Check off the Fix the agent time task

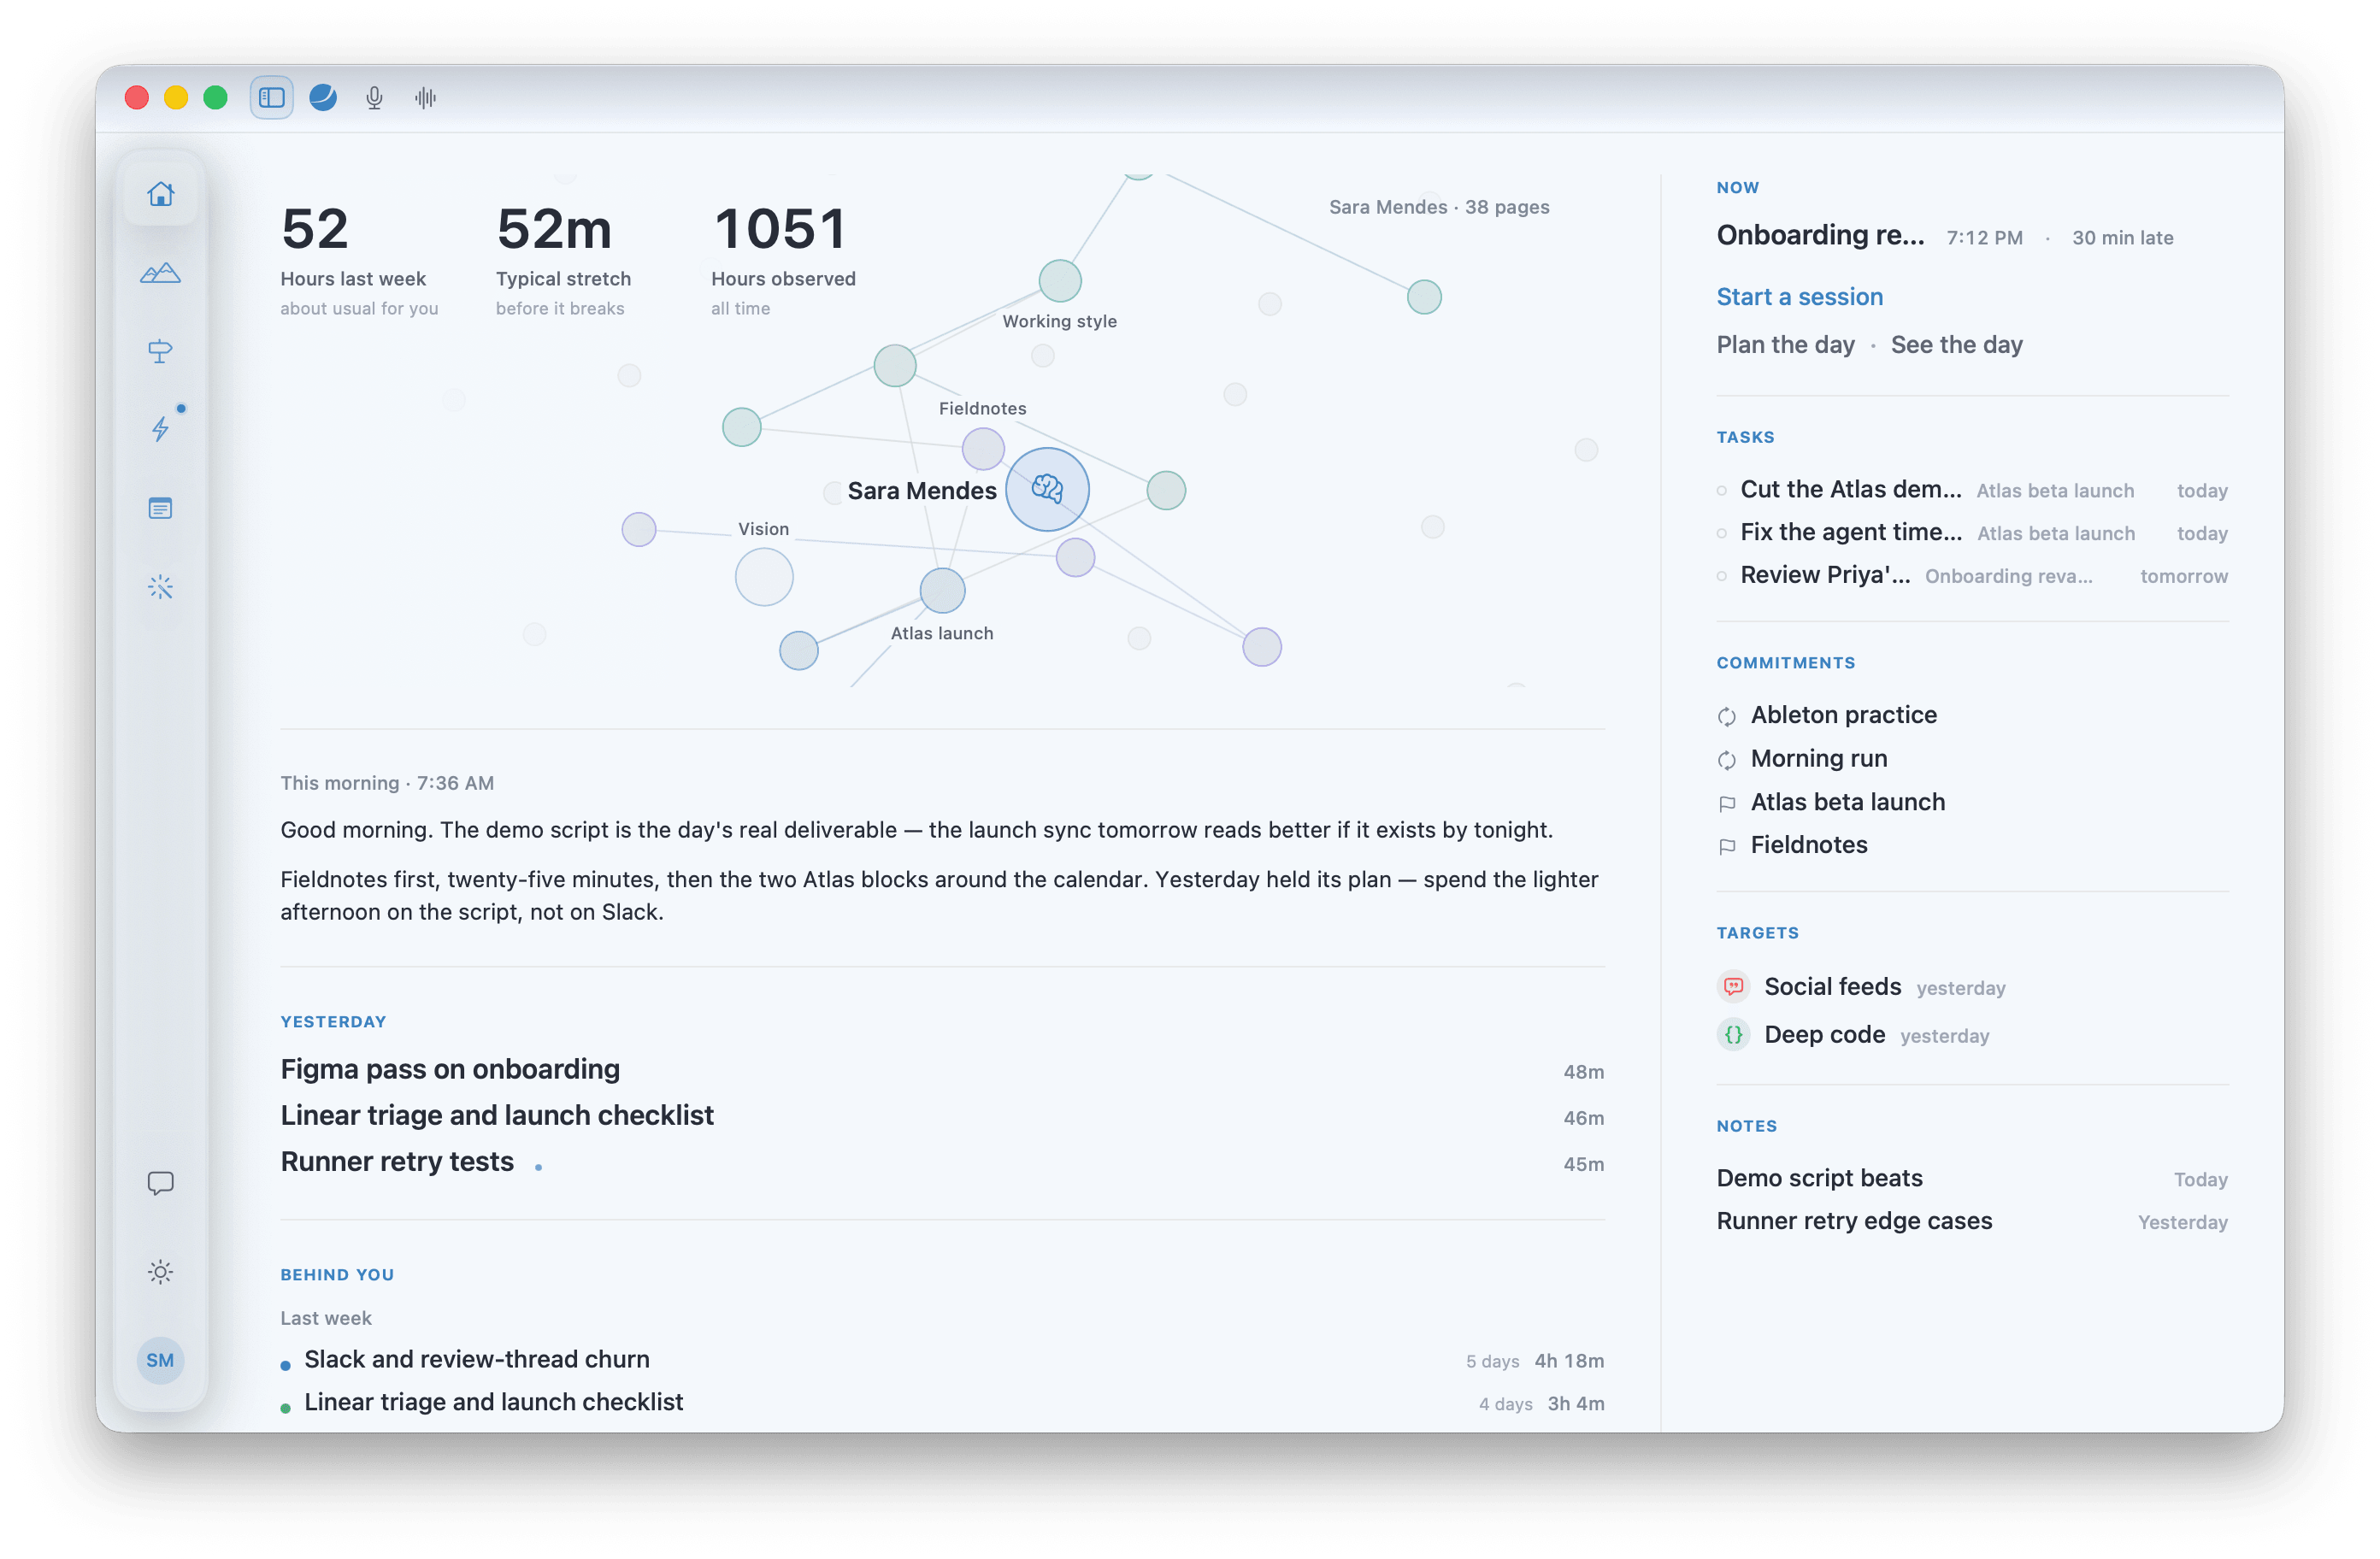(x=1721, y=533)
